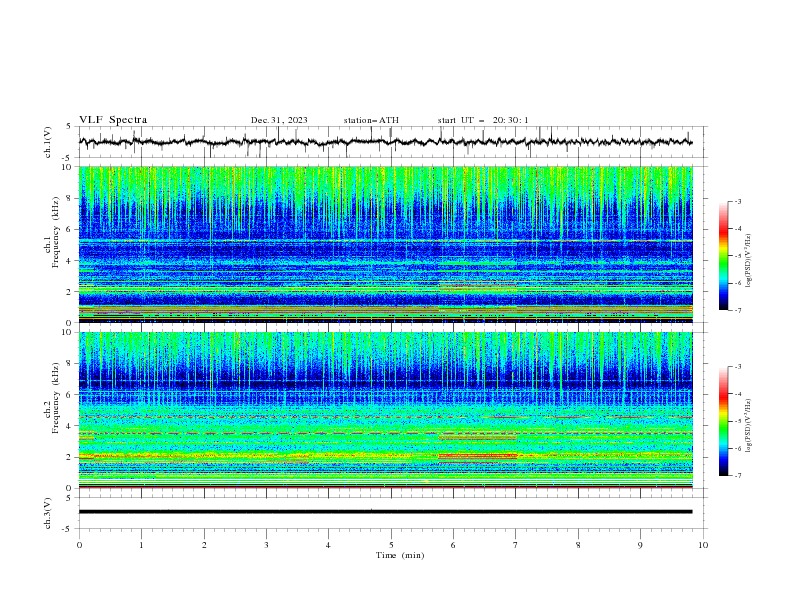
Task: Click time axis tick label '5'
Action: [x=391, y=545]
